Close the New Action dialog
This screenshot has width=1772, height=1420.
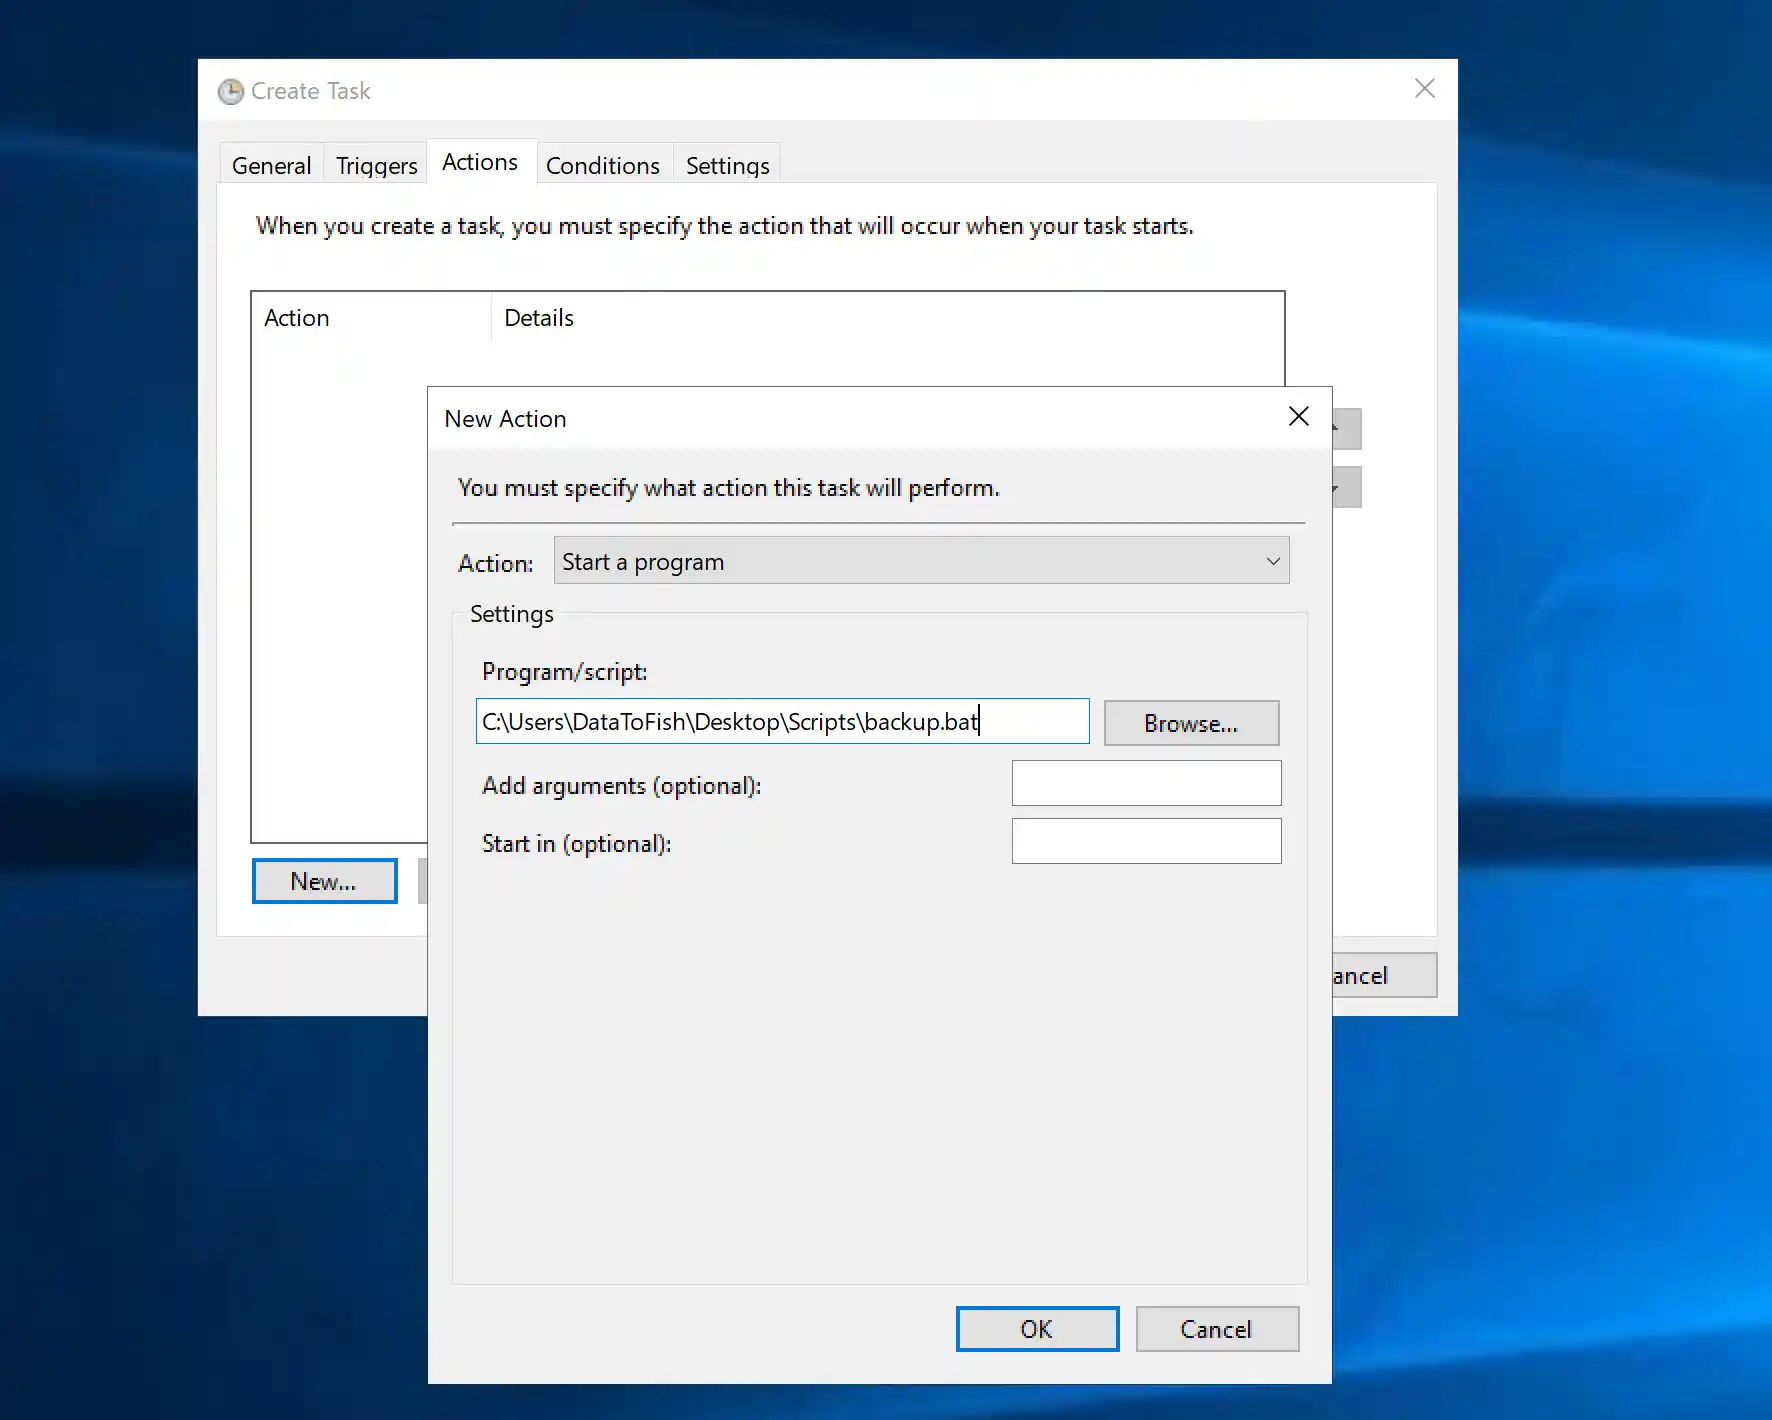pos(1298,417)
